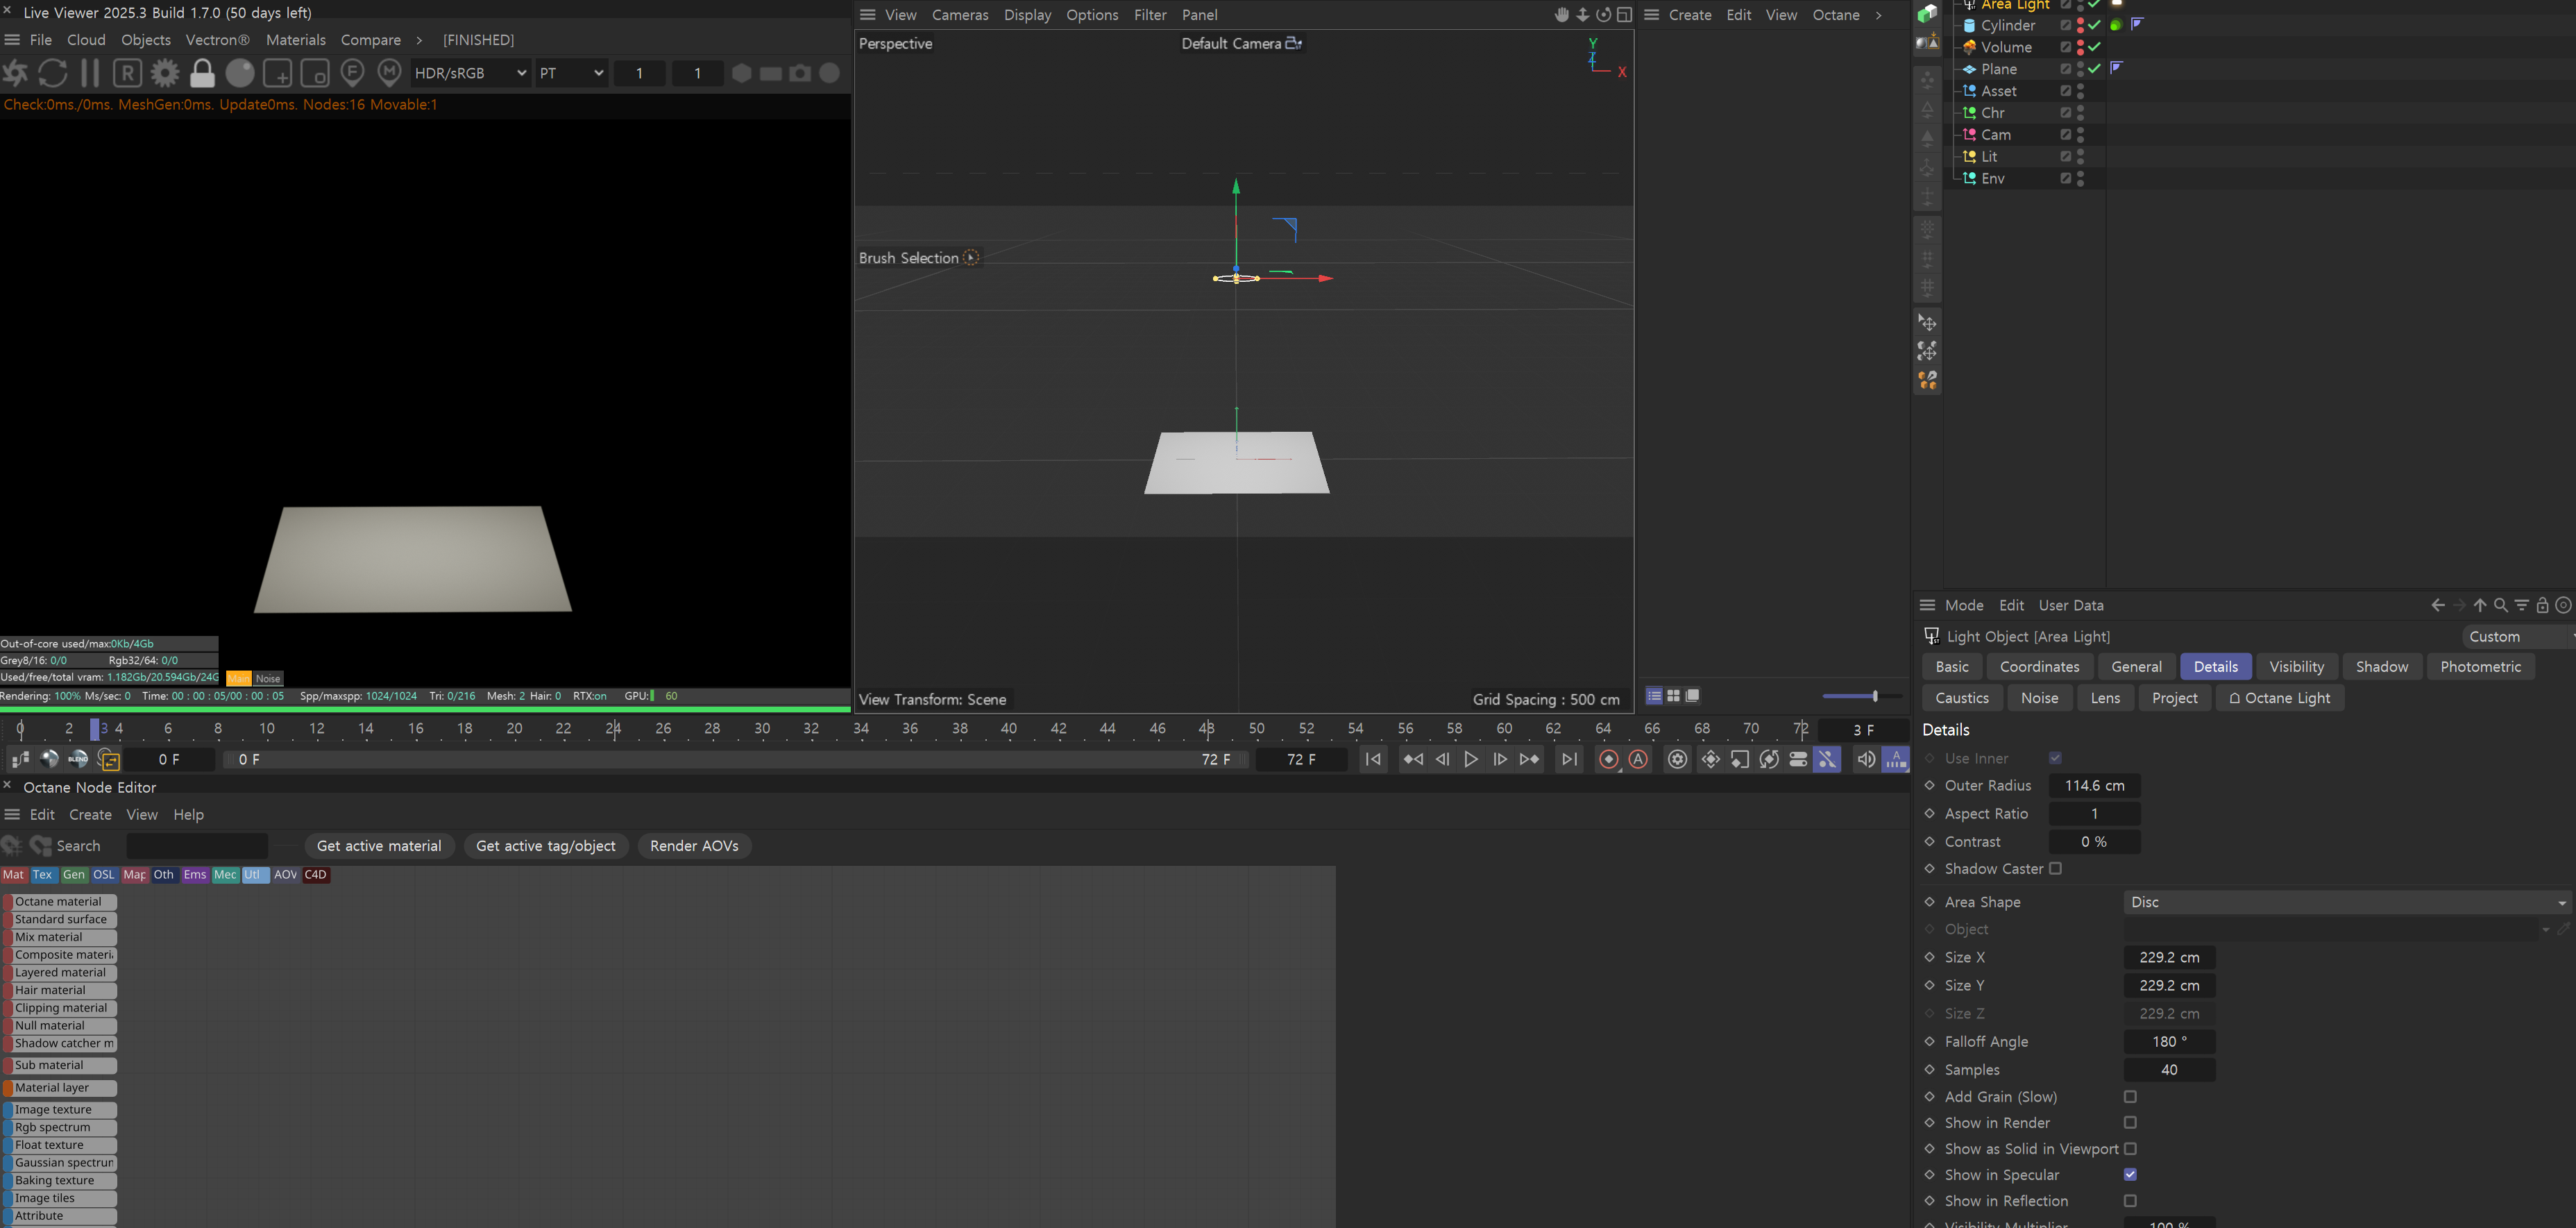Enable Shadow Caster checkbox
Screen dimensions: 2576x1228
point(2055,869)
